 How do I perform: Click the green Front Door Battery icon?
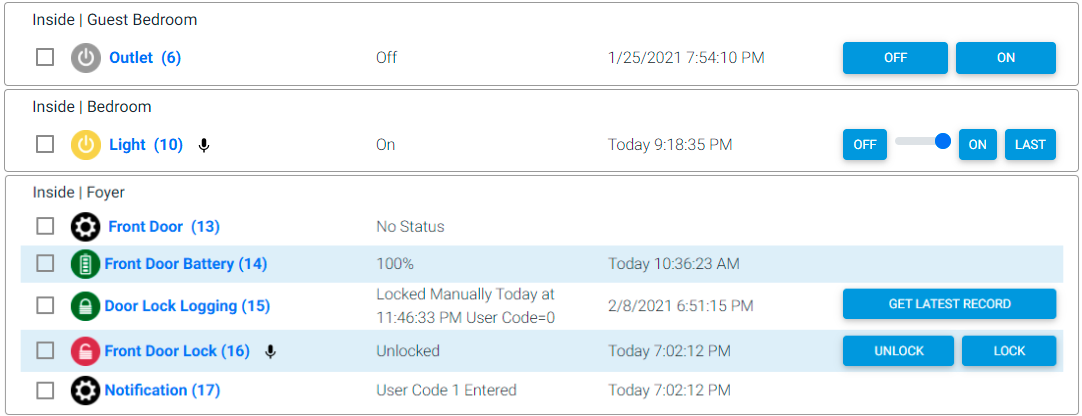86,264
